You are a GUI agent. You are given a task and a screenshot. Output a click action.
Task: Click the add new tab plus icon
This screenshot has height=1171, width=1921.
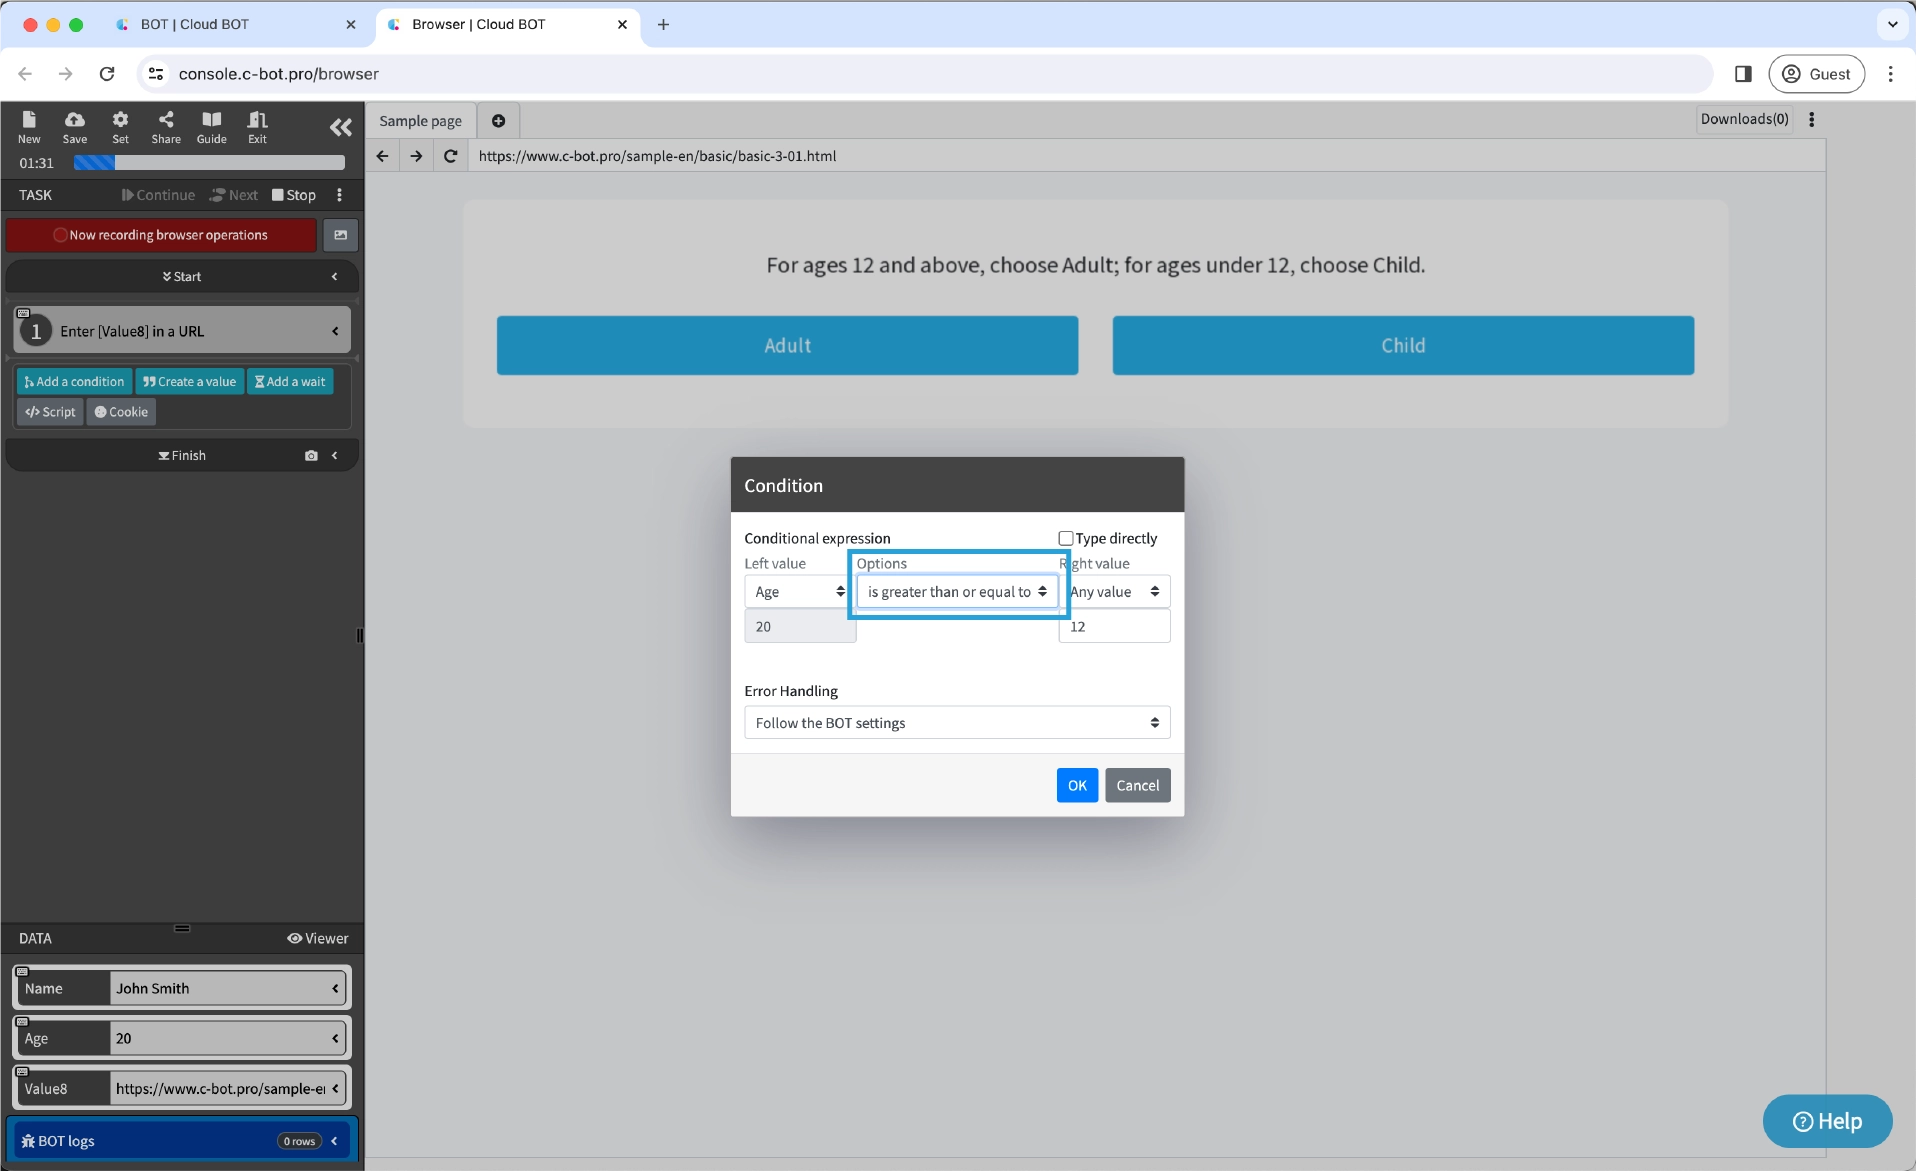498,121
